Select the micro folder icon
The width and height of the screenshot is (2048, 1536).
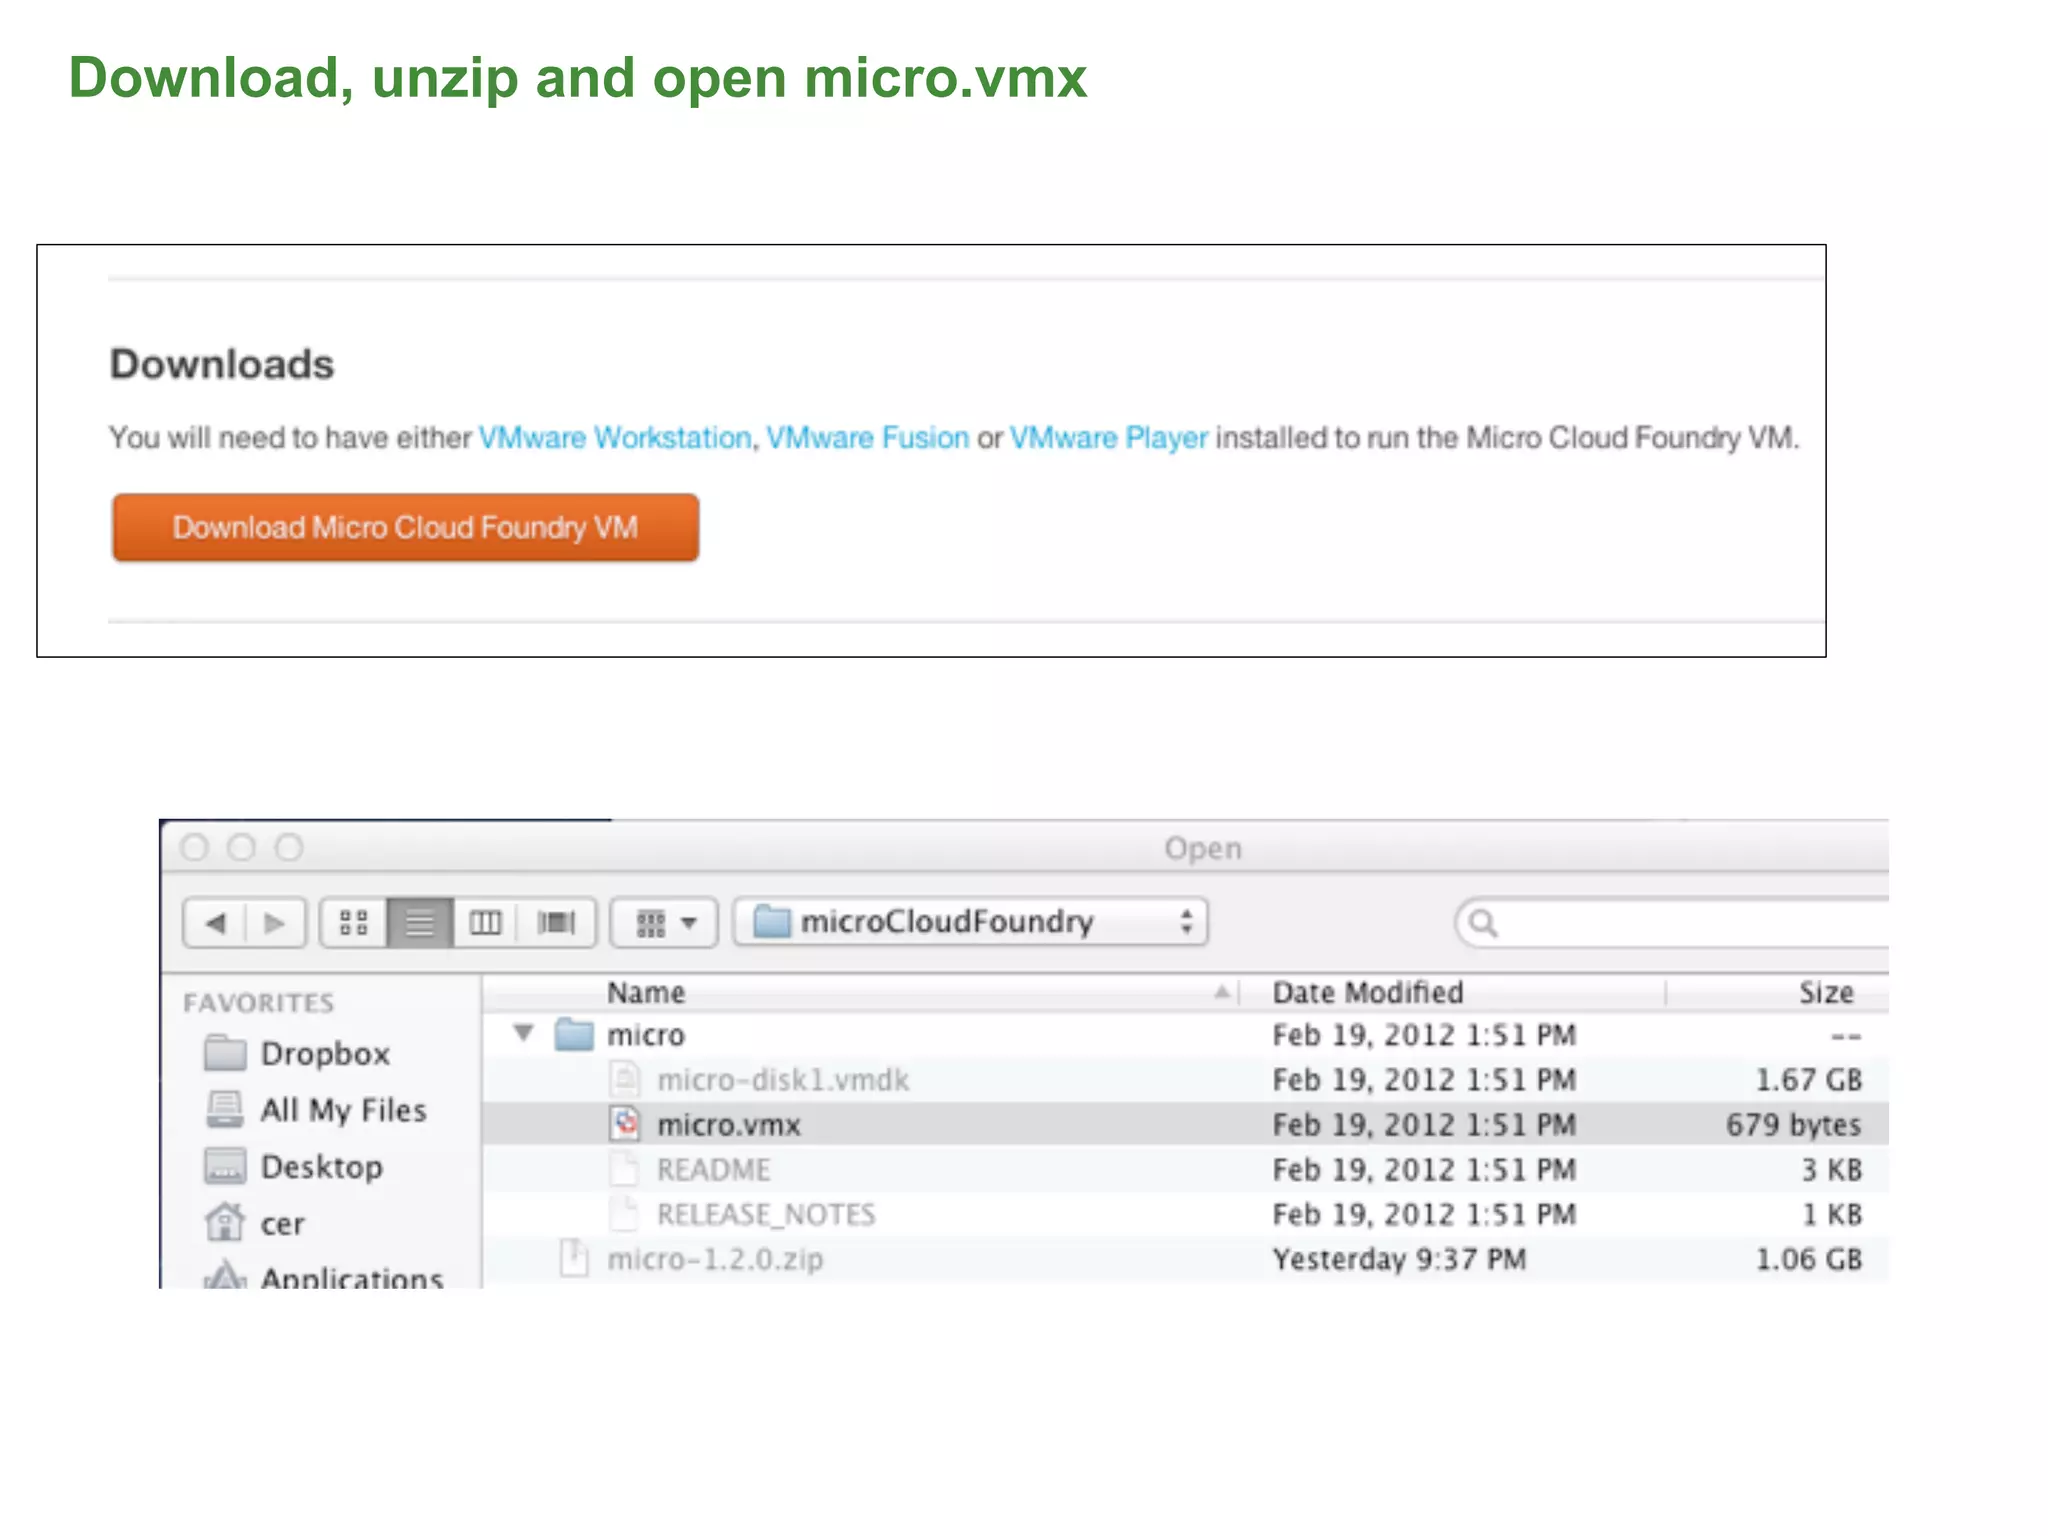[x=574, y=1034]
